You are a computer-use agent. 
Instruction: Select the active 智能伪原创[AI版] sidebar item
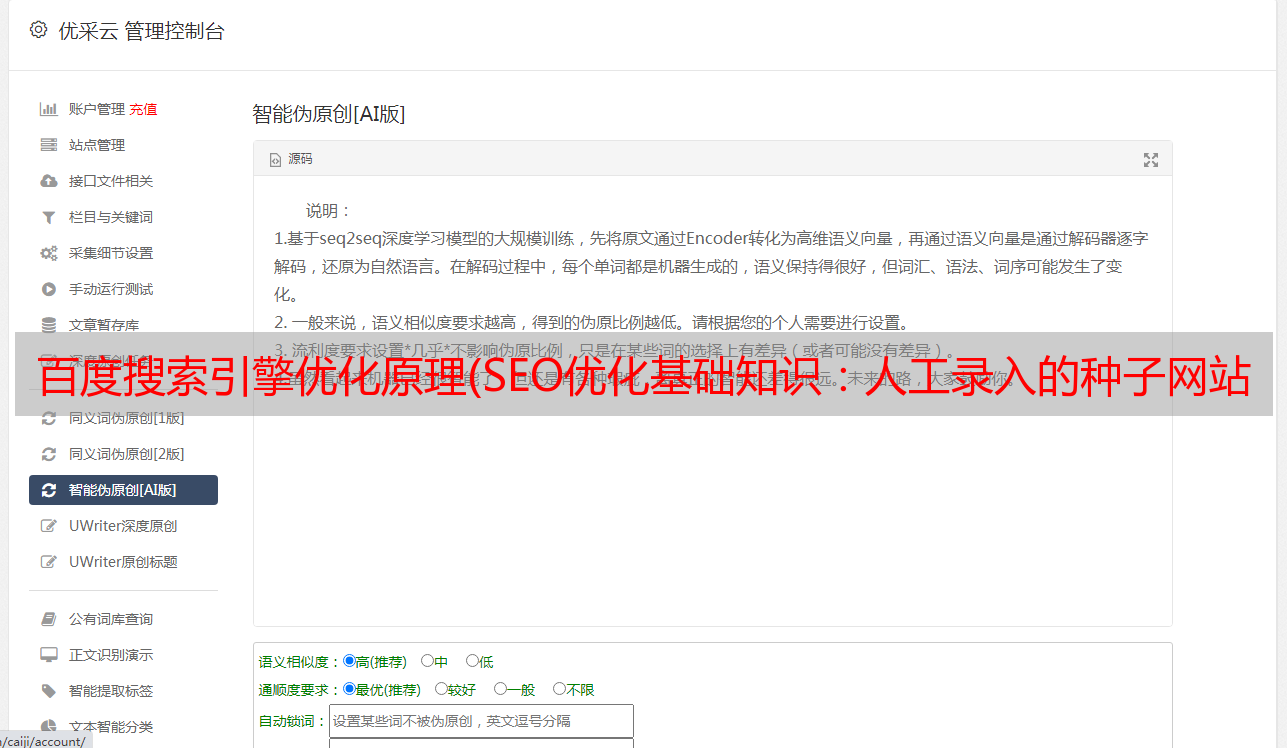tap(123, 490)
